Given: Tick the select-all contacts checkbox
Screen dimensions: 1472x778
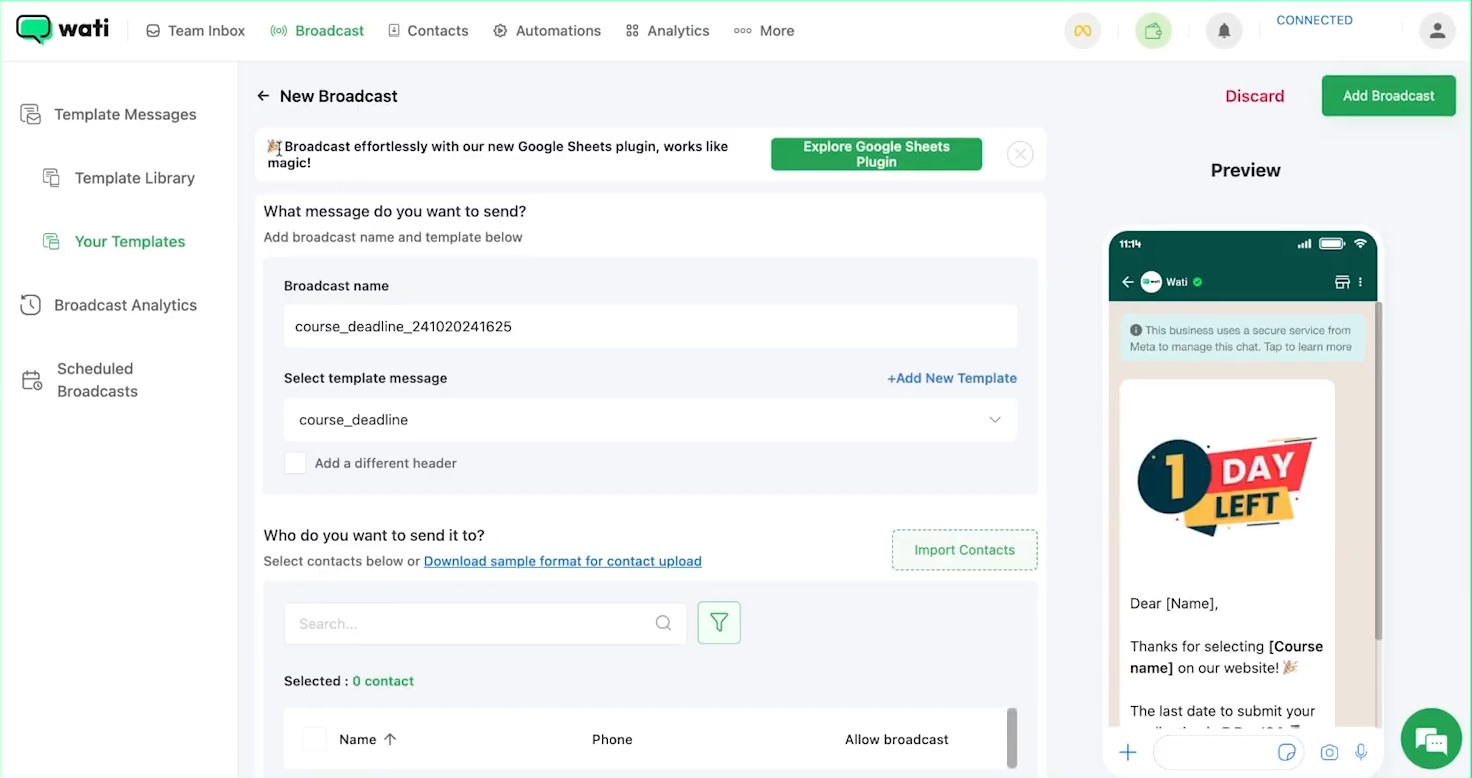Looking at the screenshot, I should [x=314, y=739].
